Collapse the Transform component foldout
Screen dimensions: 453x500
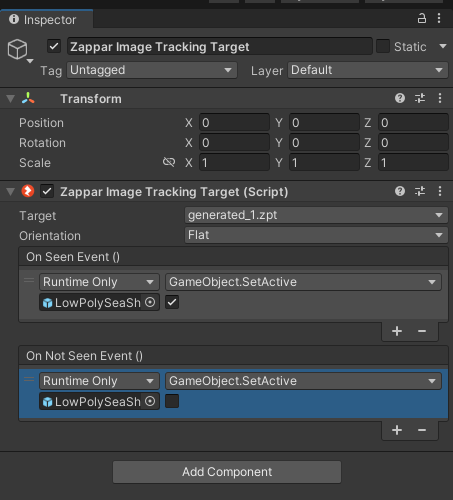11,99
